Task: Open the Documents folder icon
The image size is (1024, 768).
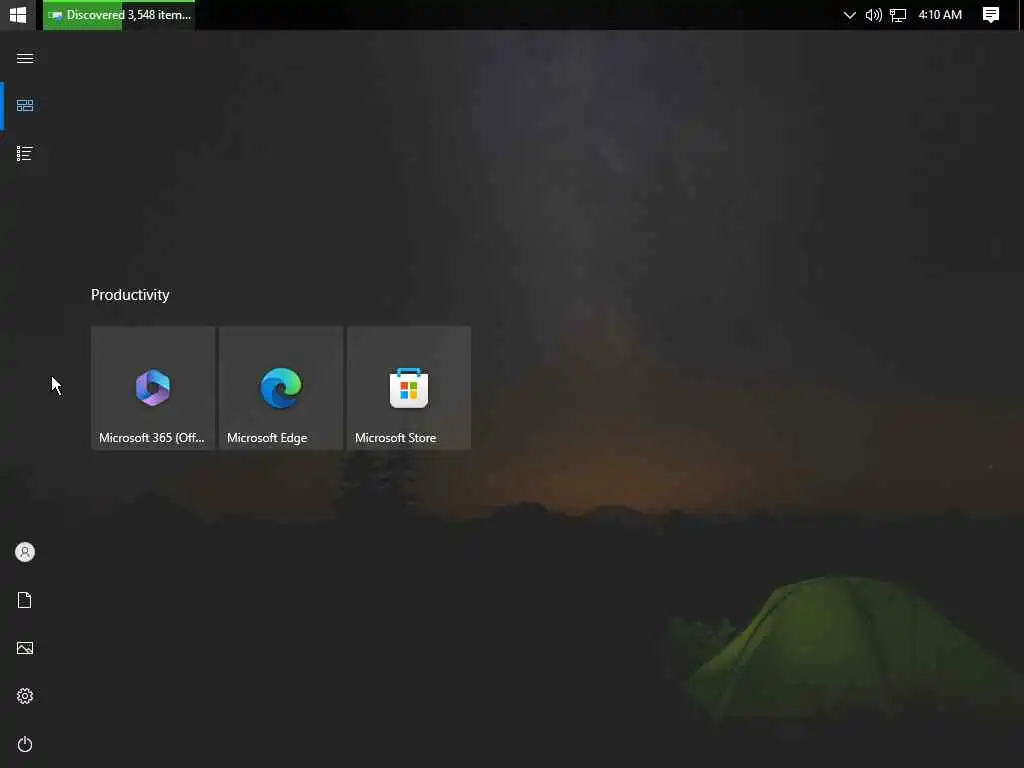Action: click(25, 600)
